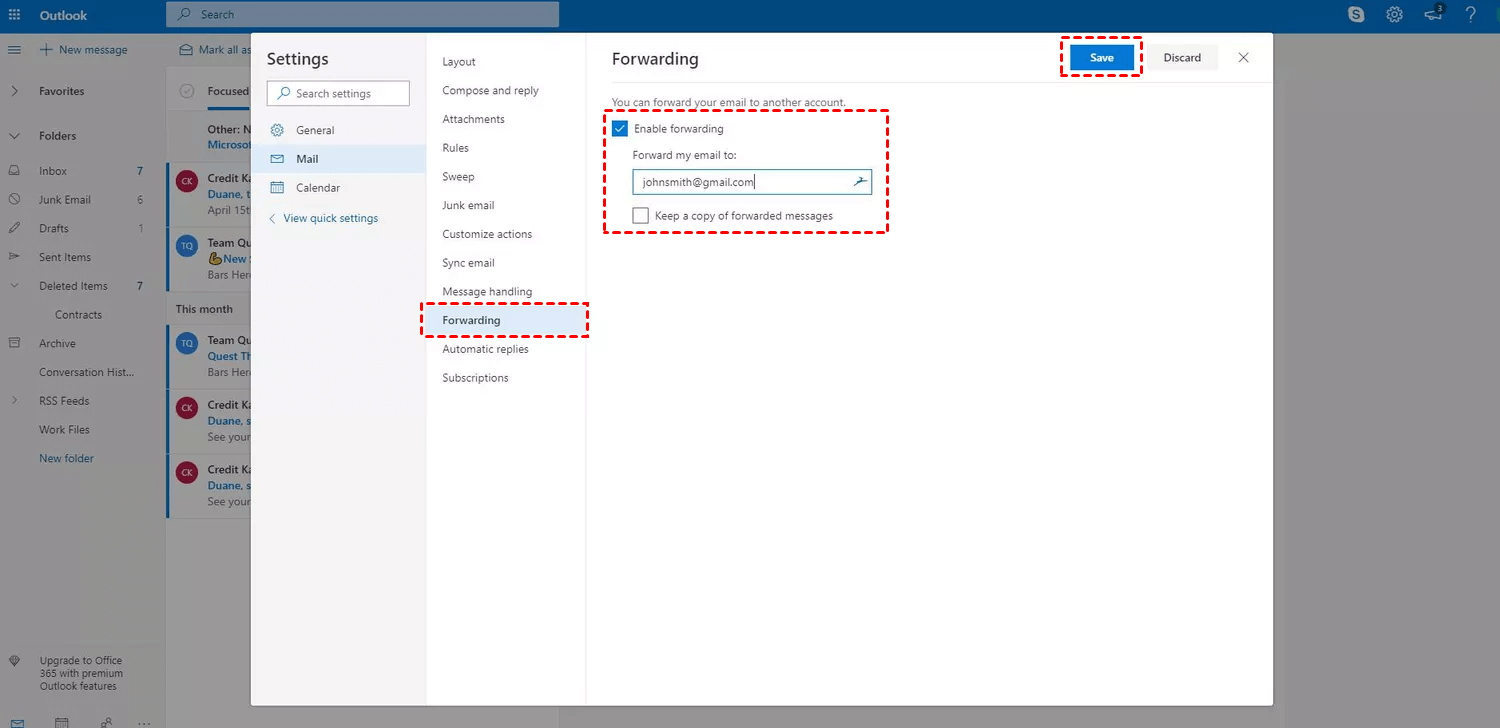Viewport: 1500px width, 728px height.
Task: Open the notifications megaphone icon
Action: coord(1433,15)
